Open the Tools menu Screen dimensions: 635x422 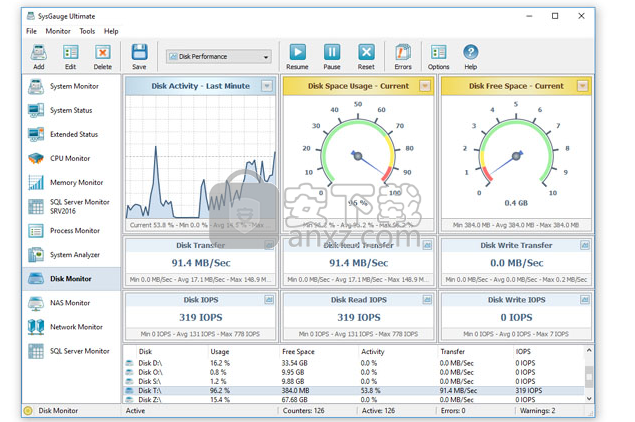(87, 31)
